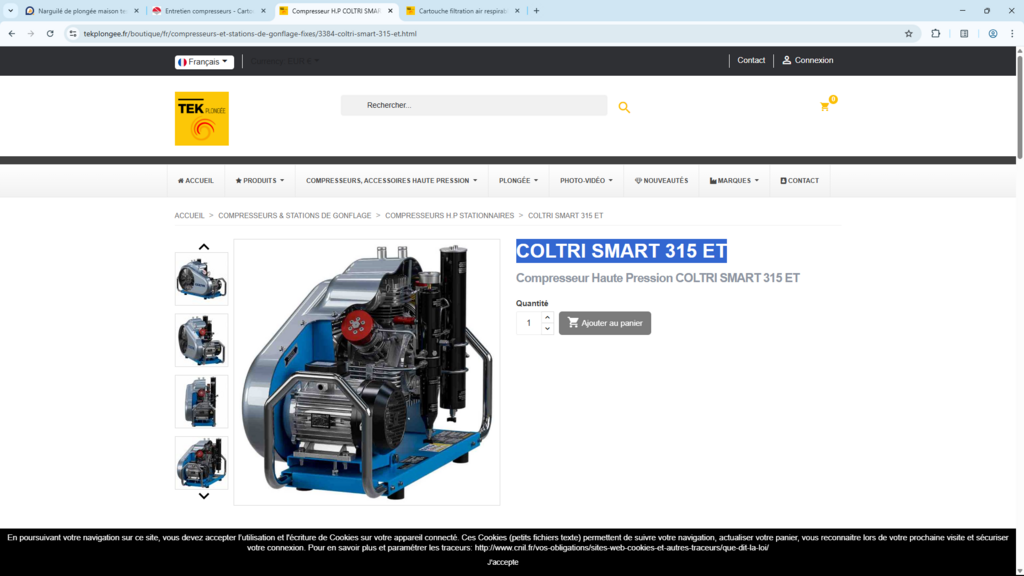The height and width of the screenshot is (576, 1024).
Task: Click Ajouter au panier button
Action: (605, 323)
